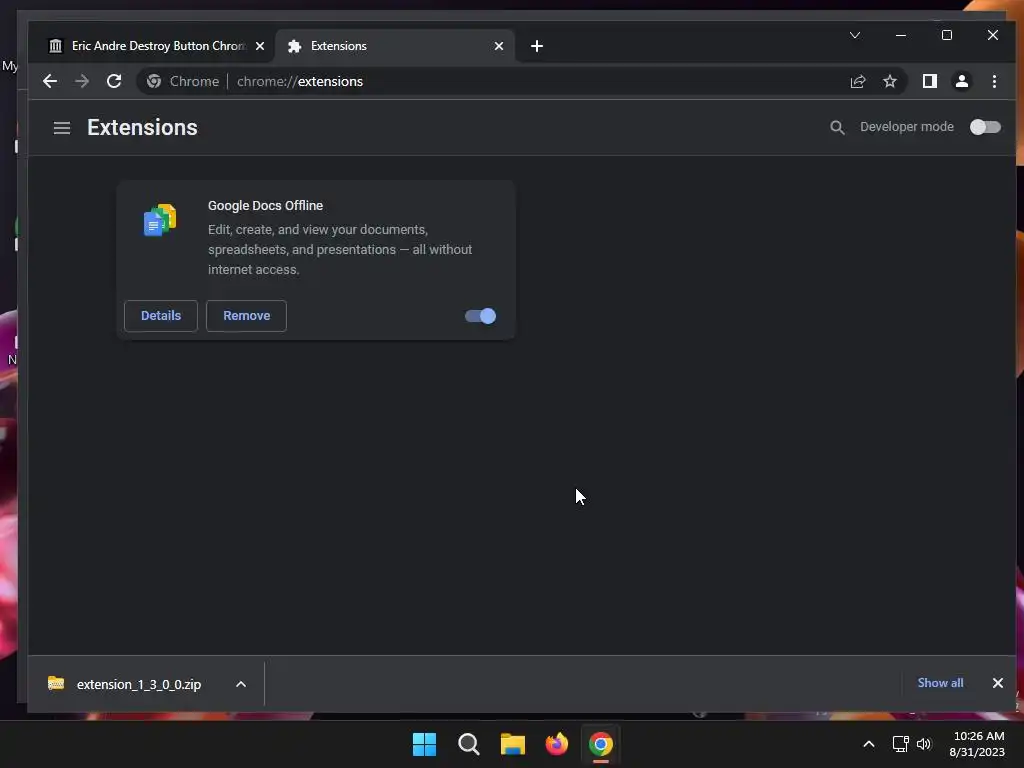Open Details for Google Docs Offline
1024x768 pixels.
pyautogui.click(x=161, y=316)
